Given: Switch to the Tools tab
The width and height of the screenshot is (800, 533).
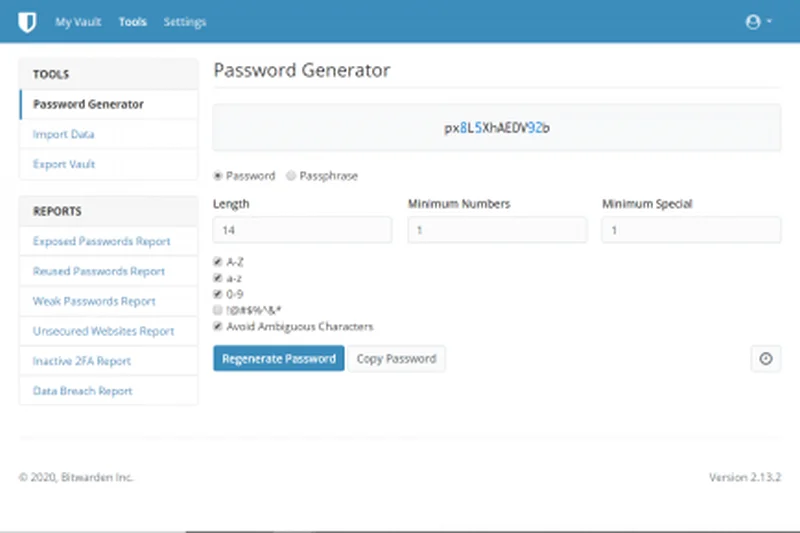Looking at the screenshot, I should click(132, 22).
